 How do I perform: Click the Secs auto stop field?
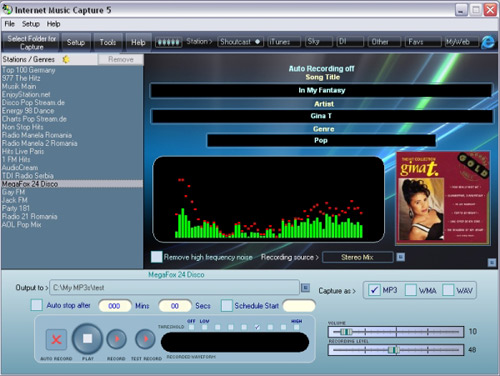click(x=175, y=306)
